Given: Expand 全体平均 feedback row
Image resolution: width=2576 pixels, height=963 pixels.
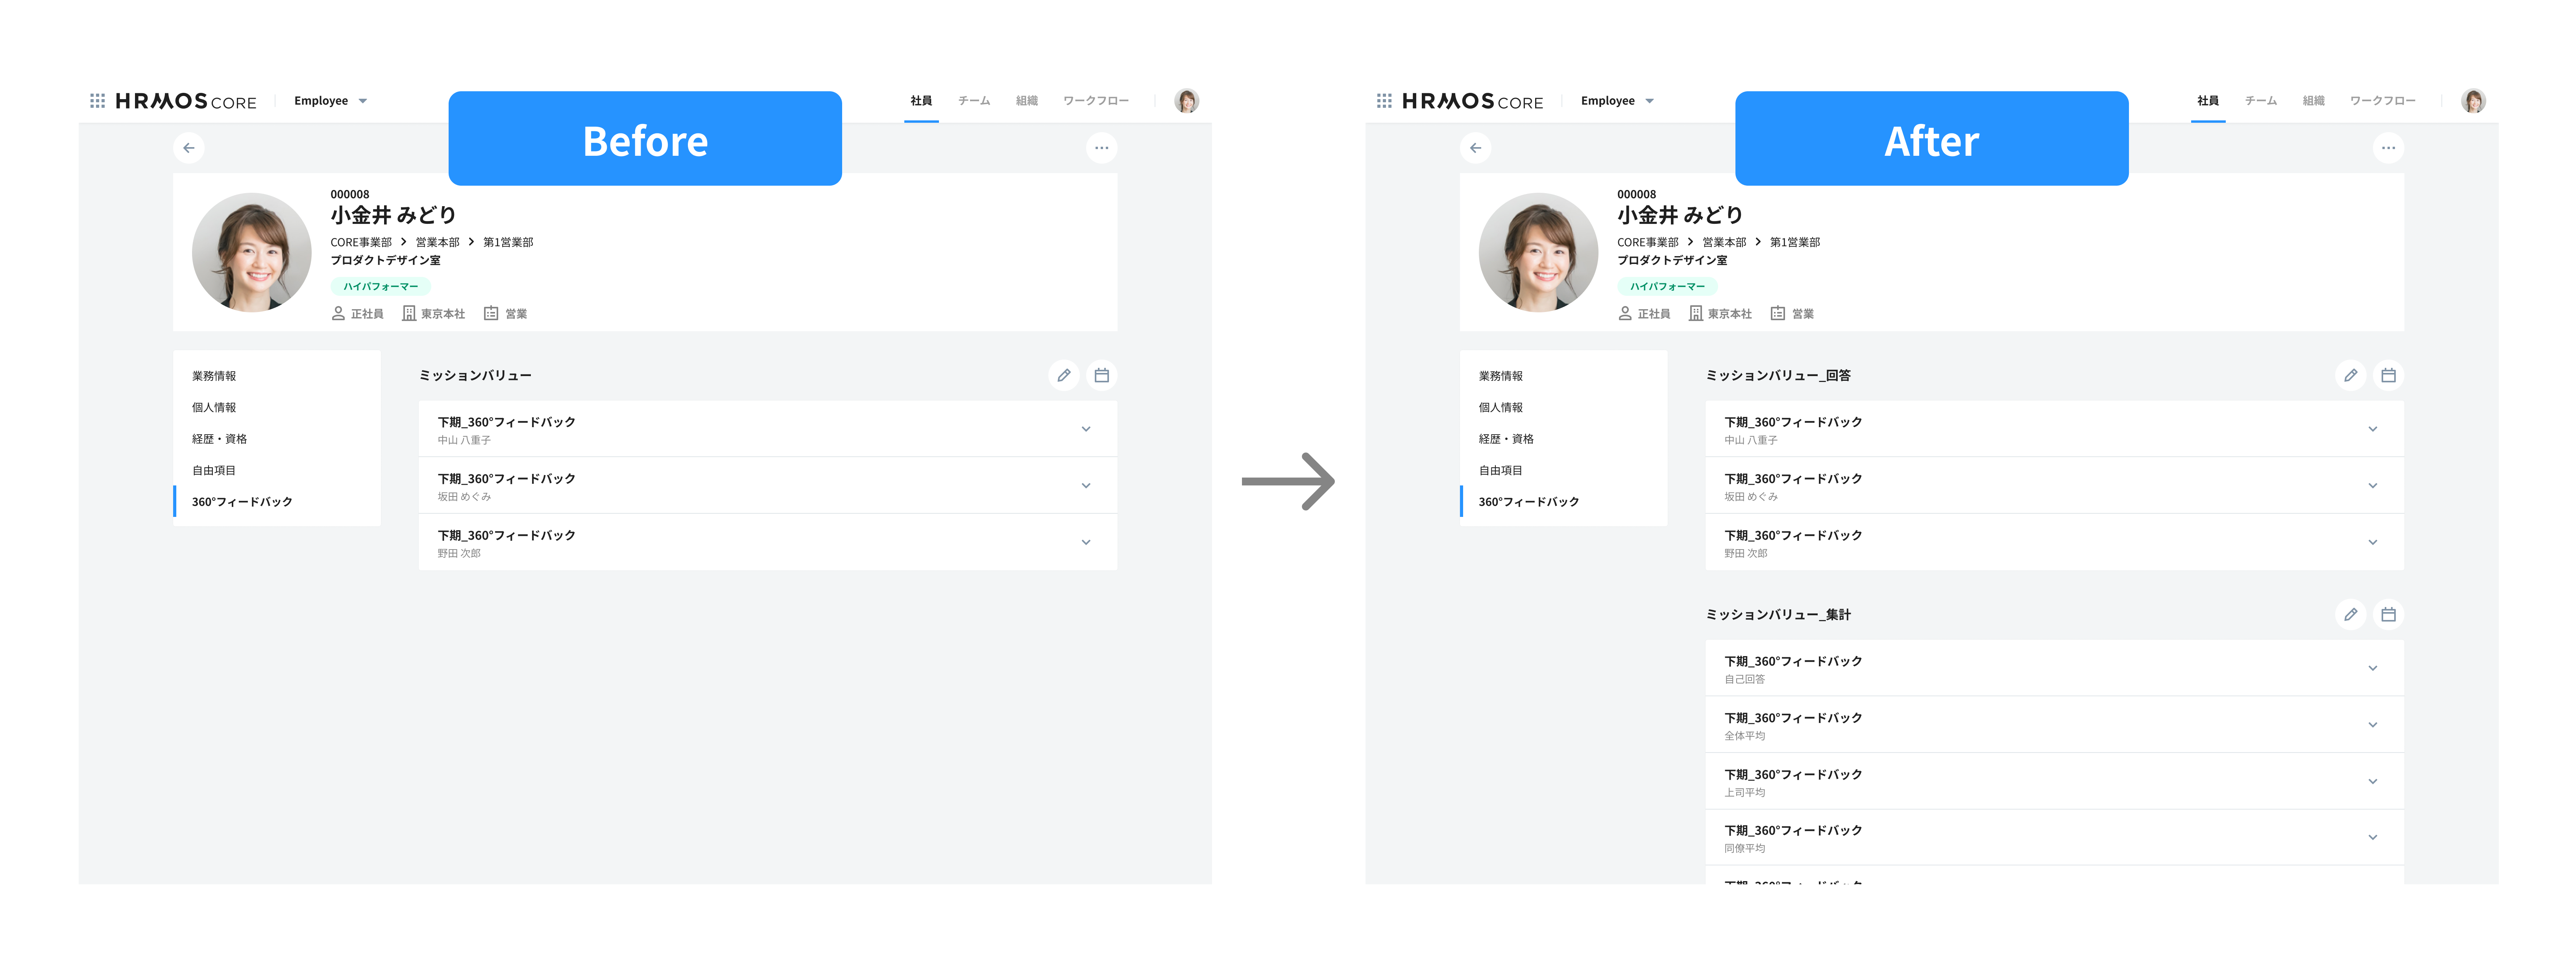Looking at the screenshot, I should tap(2372, 725).
